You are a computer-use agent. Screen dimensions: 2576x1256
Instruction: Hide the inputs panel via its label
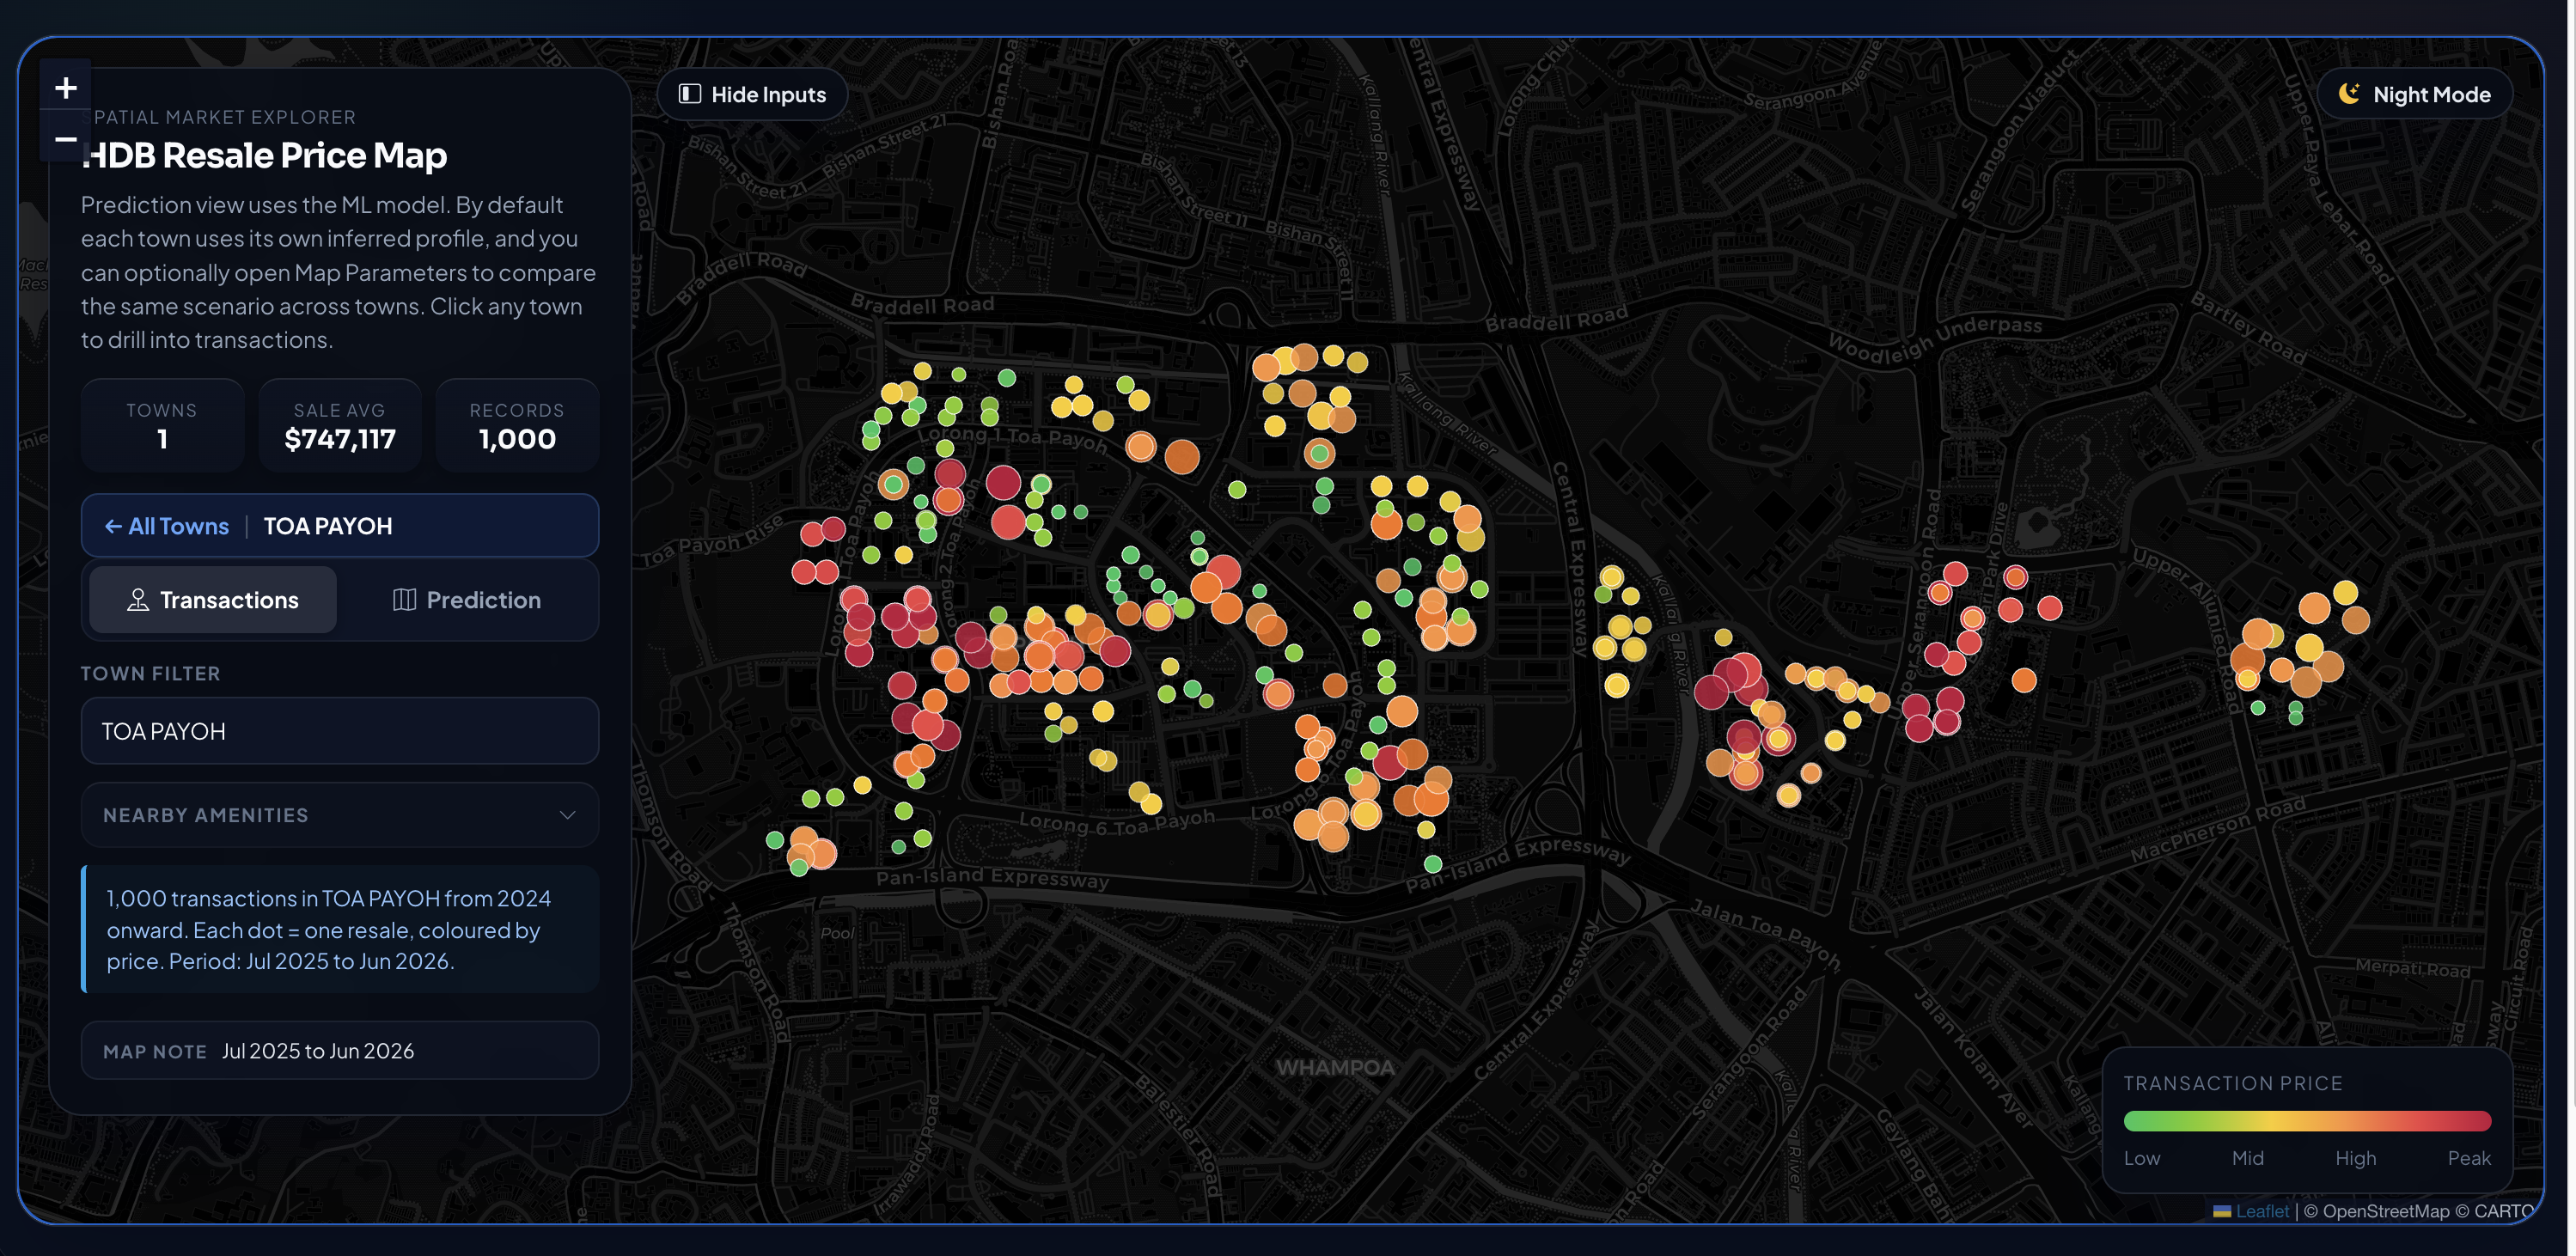[x=768, y=94]
